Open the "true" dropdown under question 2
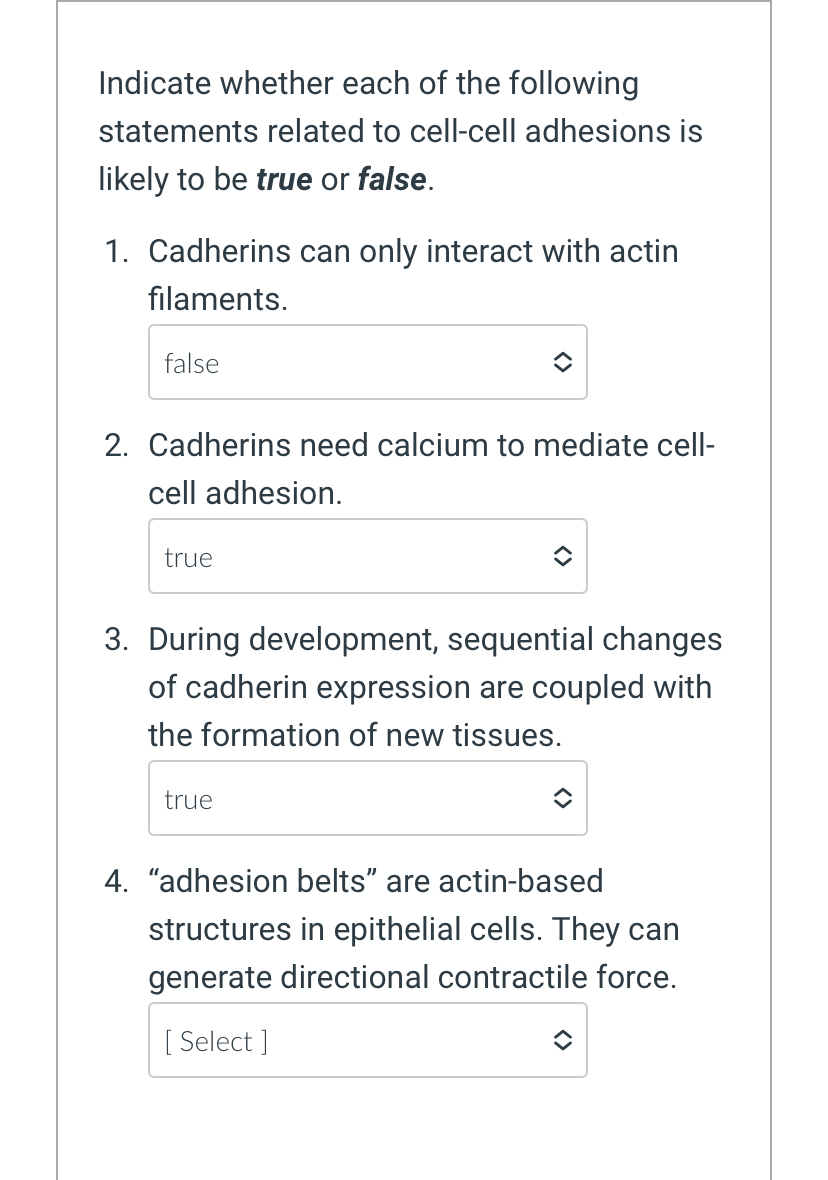The width and height of the screenshot is (828, 1180). coord(367,556)
